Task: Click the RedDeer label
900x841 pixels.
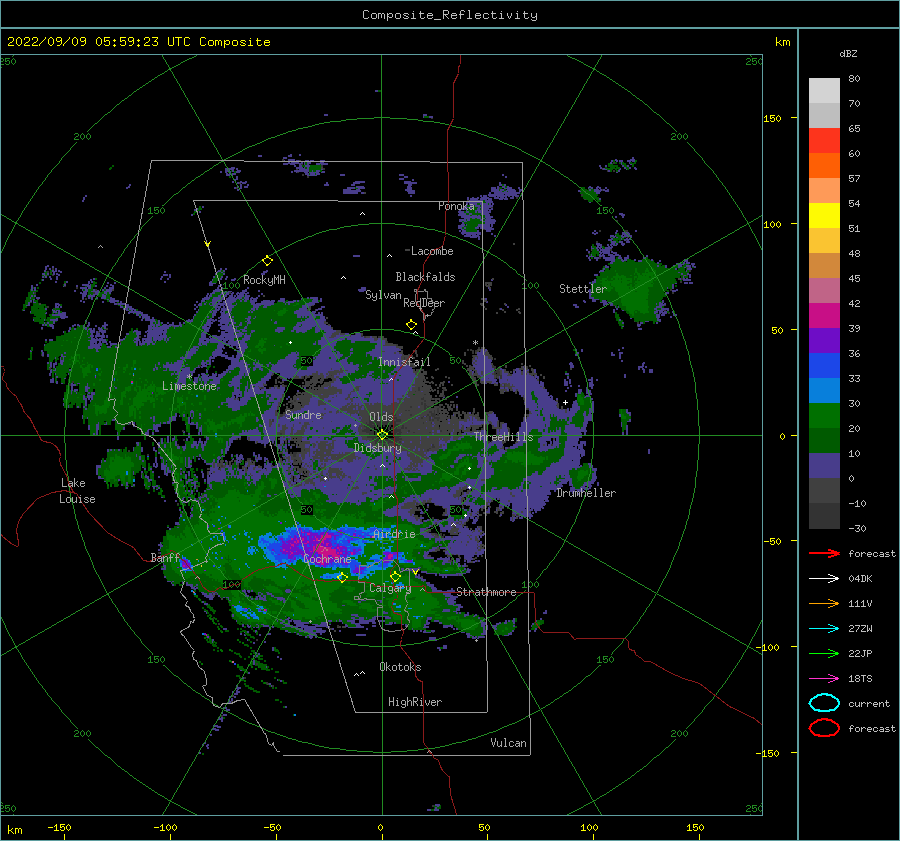Action: click(x=424, y=303)
